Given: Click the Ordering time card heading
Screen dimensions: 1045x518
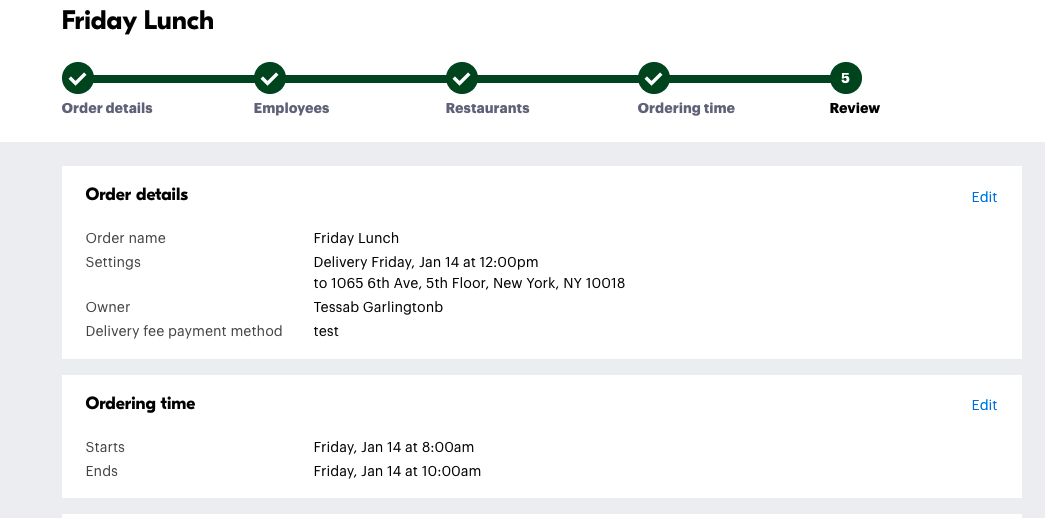Looking at the screenshot, I should [x=140, y=404].
